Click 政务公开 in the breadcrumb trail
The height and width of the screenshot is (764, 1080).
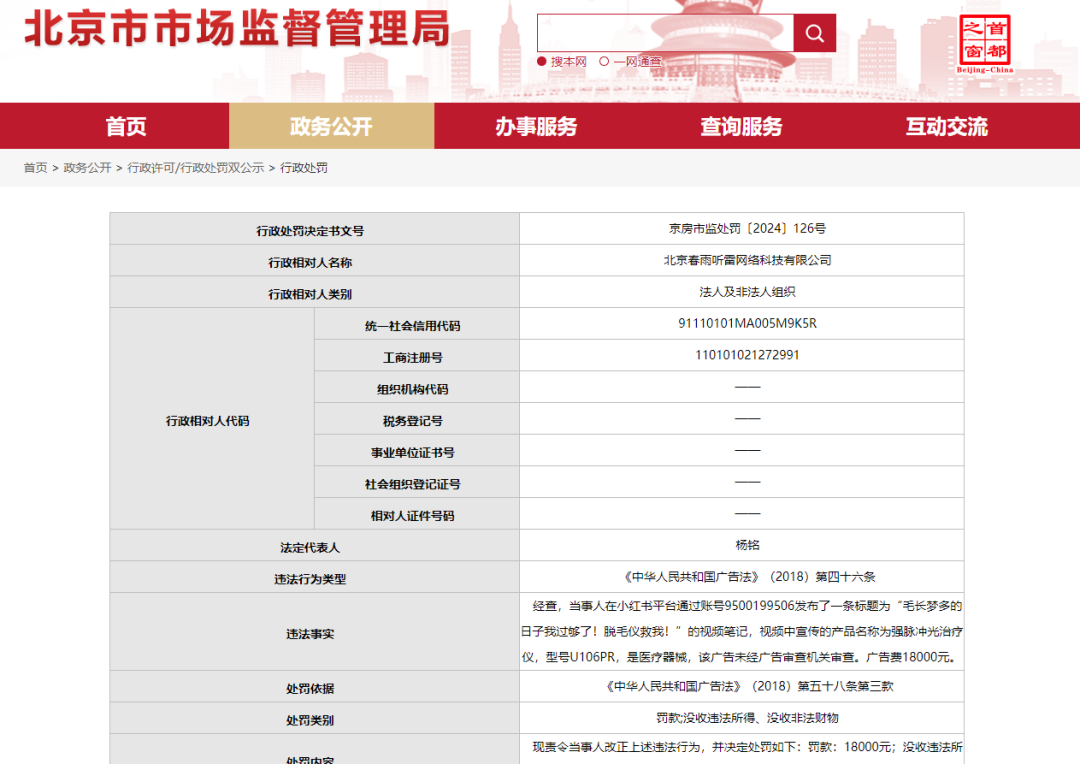click(x=87, y=168)
